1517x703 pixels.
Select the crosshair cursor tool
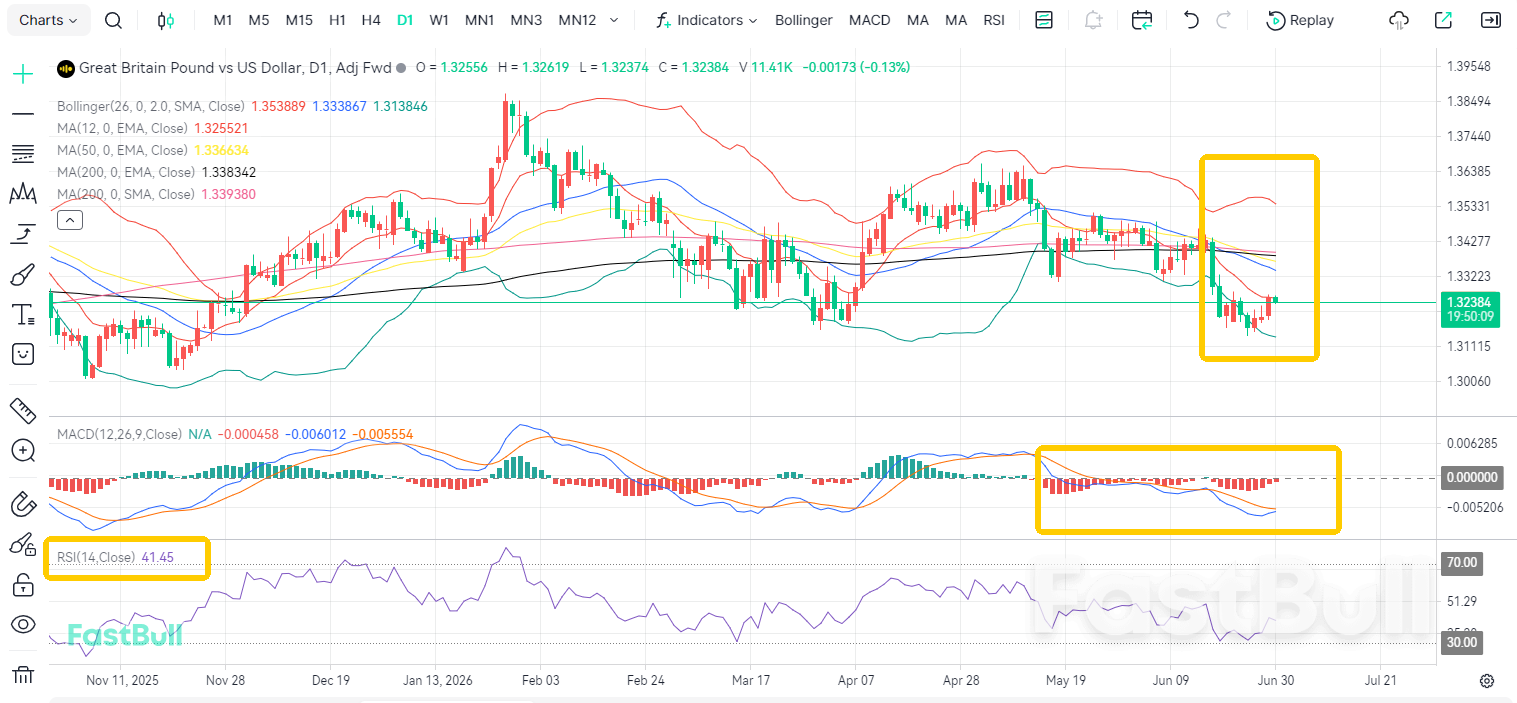[23, 73]
